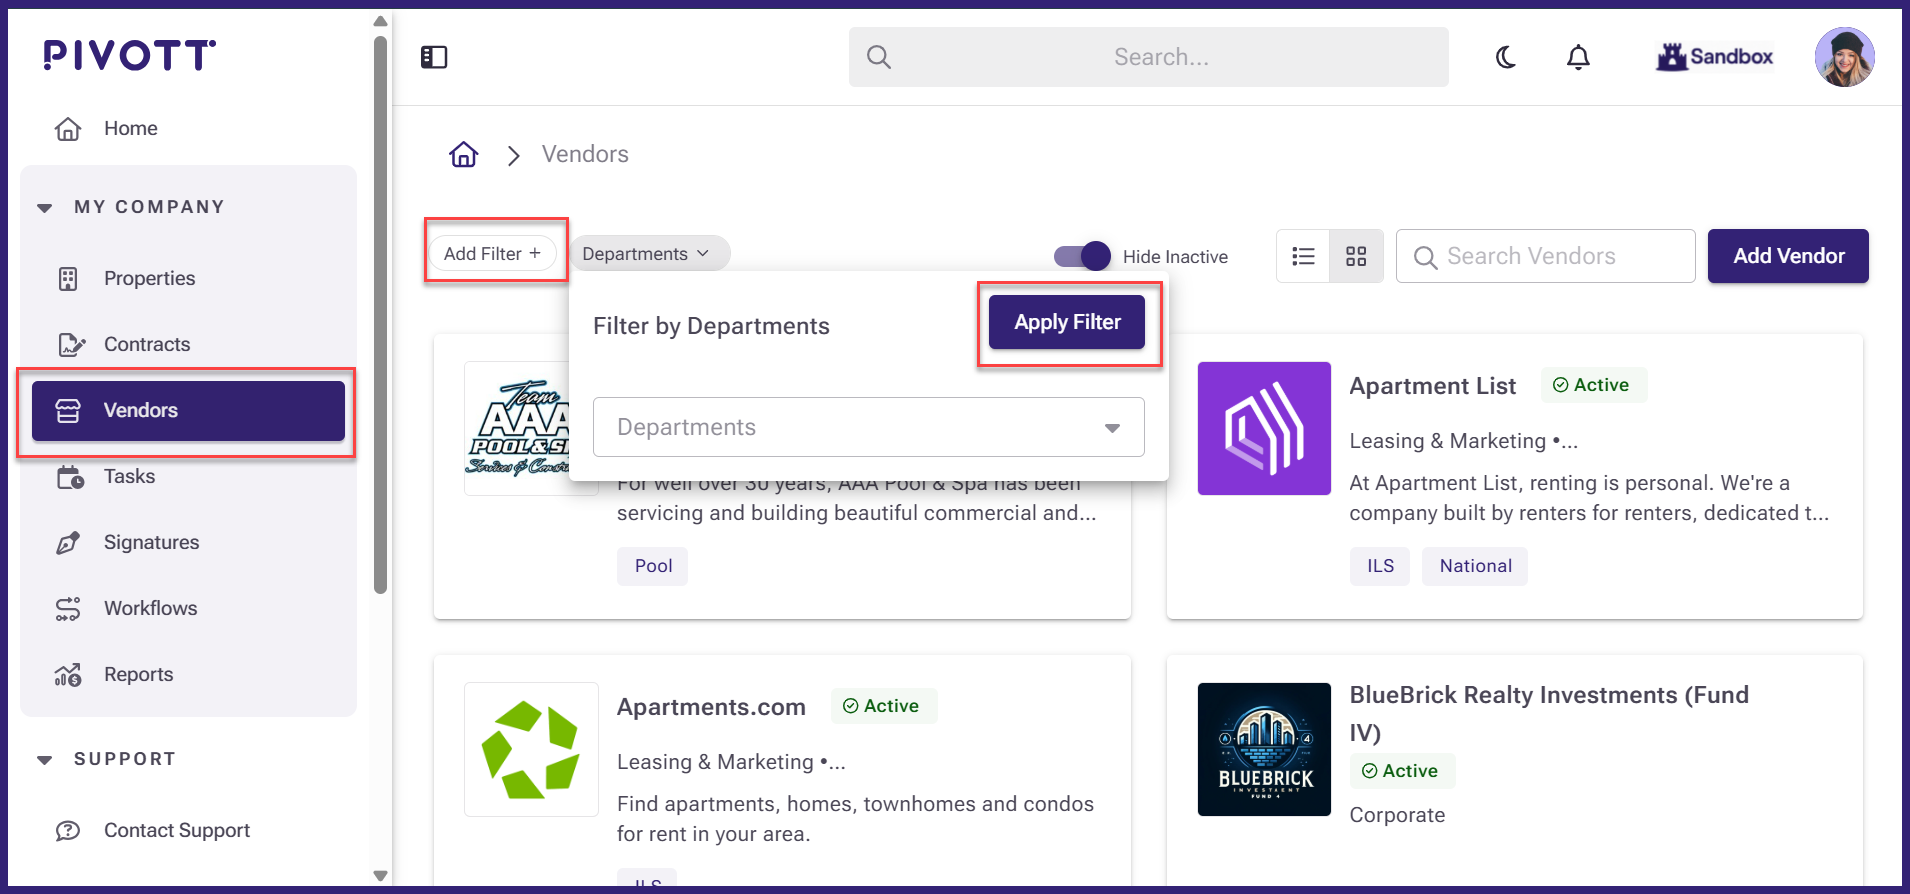The width and height of the screenshot is (1910, 894).
Task: Toggle the Hide Inactive switch
Action: 1082,256
